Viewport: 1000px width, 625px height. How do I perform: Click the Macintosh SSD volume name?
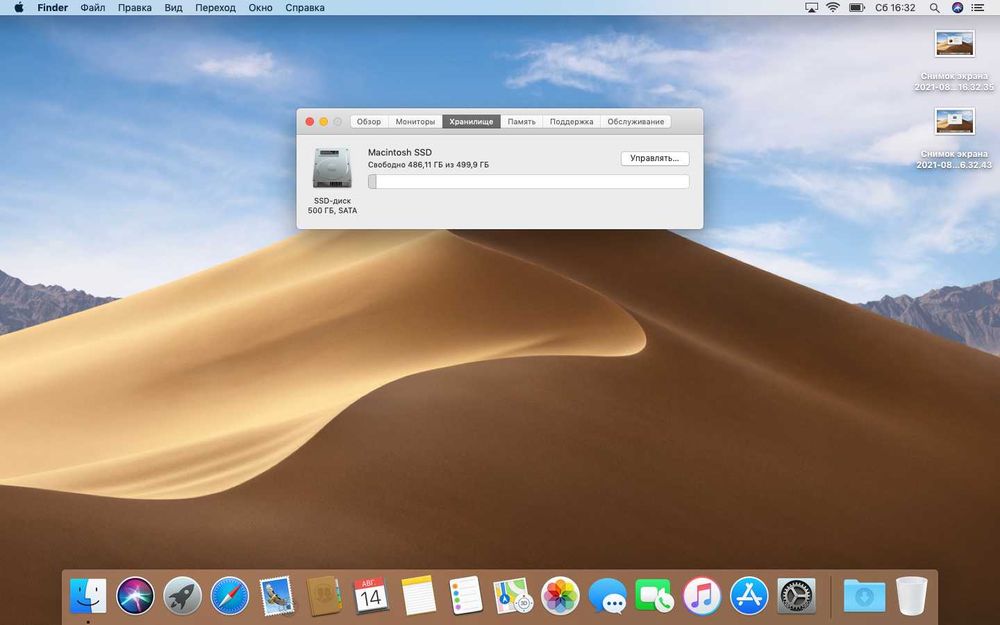[400, 152]
